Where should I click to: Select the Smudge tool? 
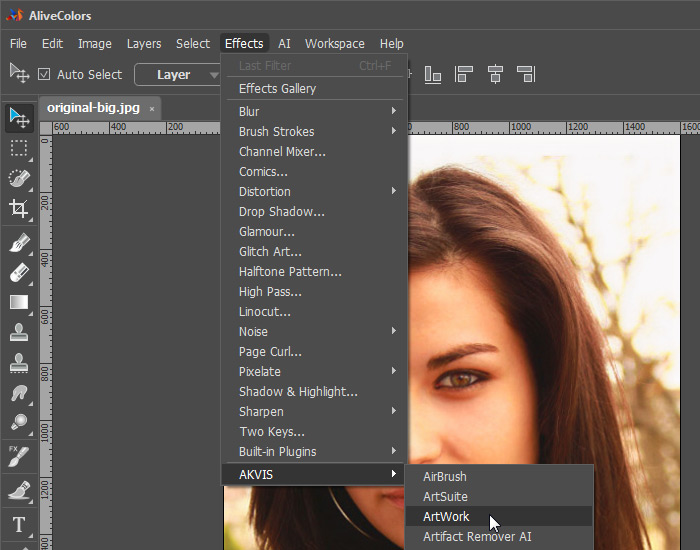19,393
